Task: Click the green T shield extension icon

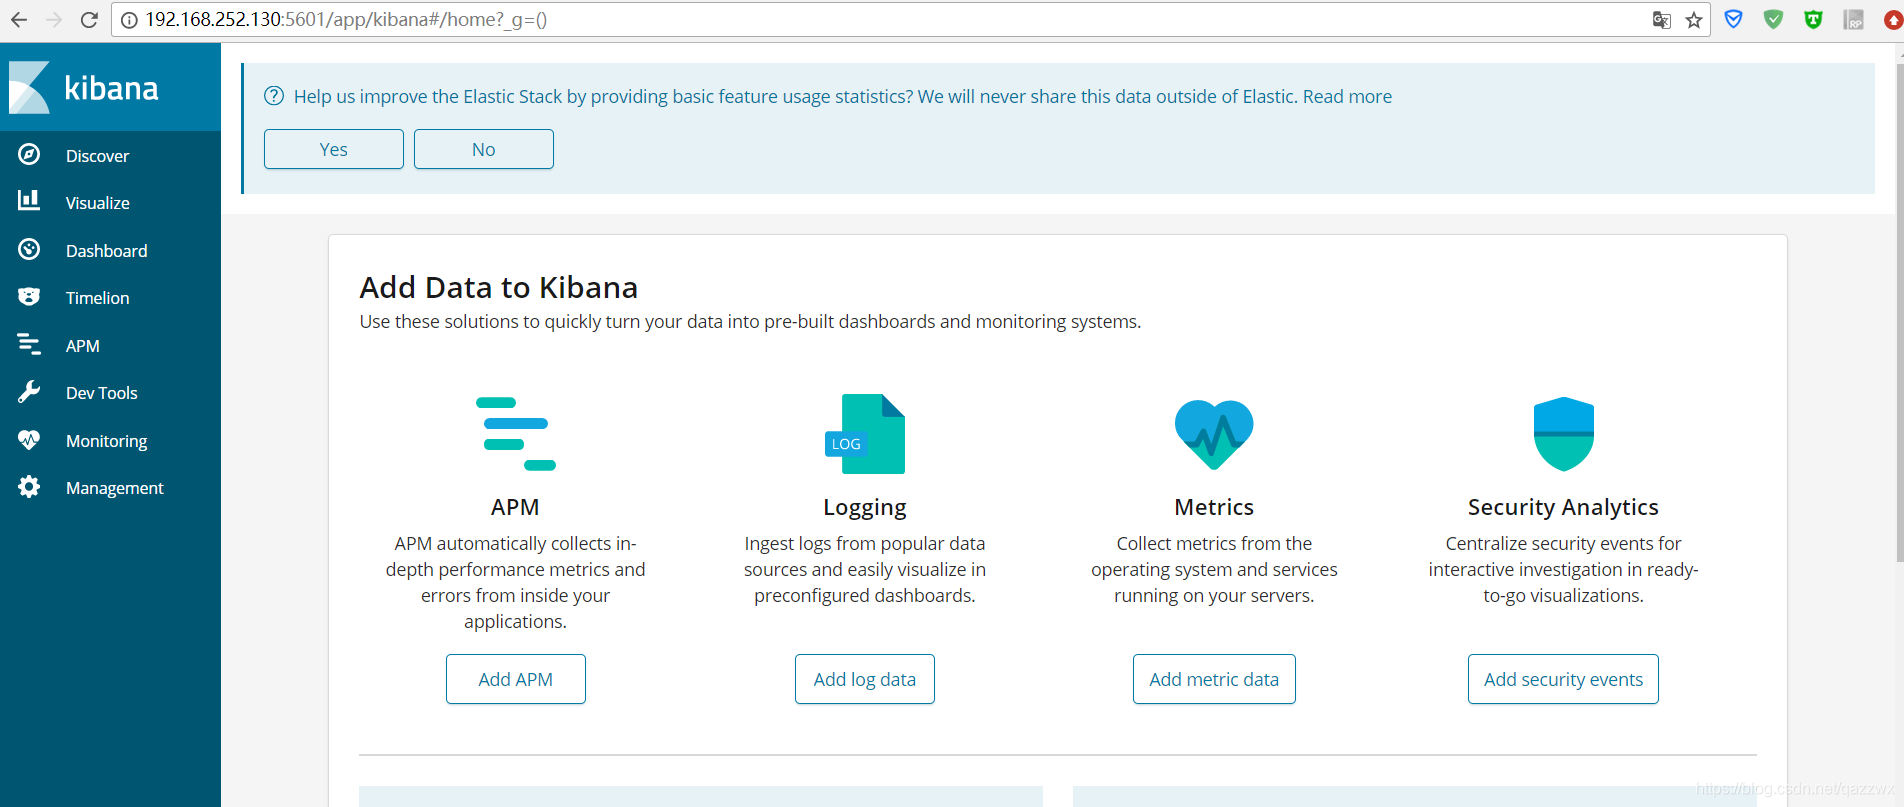Action: tap(1814, 19)
